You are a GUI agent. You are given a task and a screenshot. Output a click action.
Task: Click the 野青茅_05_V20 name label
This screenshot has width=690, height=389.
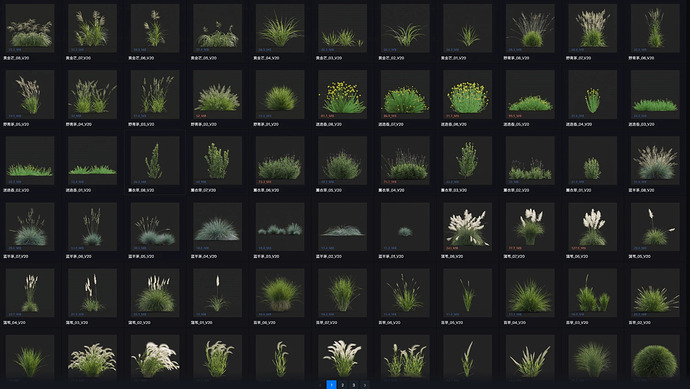coord(16,124)
